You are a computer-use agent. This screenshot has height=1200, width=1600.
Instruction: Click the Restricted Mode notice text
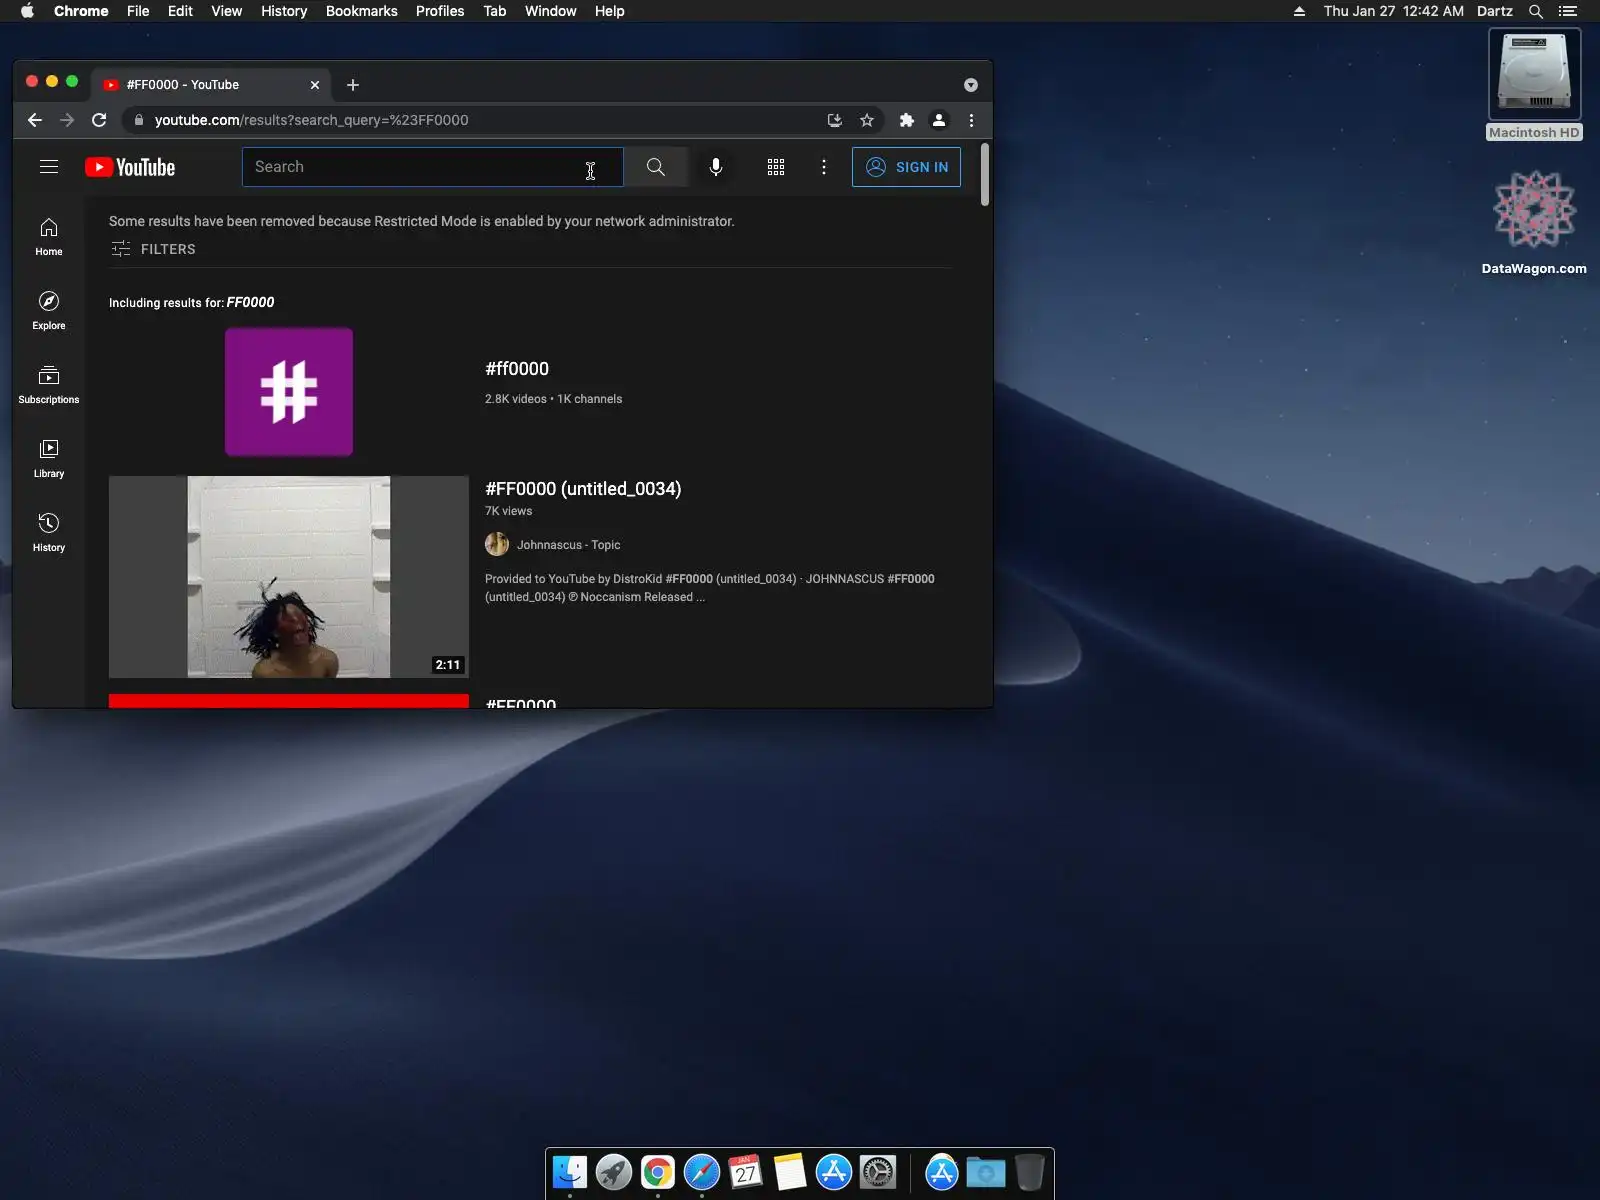click(421, 221)
